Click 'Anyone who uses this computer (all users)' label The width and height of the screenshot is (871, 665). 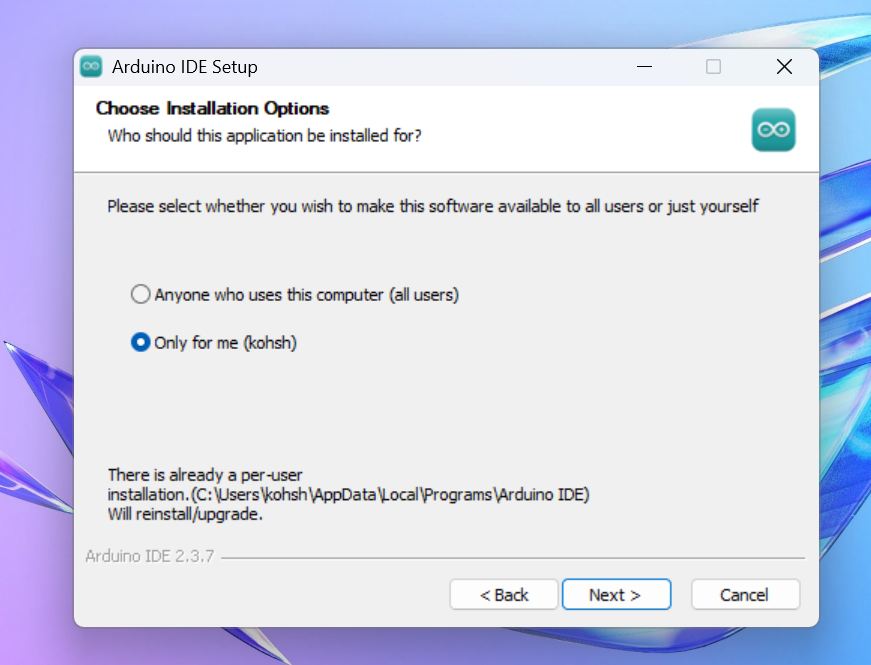pos(307,294)
